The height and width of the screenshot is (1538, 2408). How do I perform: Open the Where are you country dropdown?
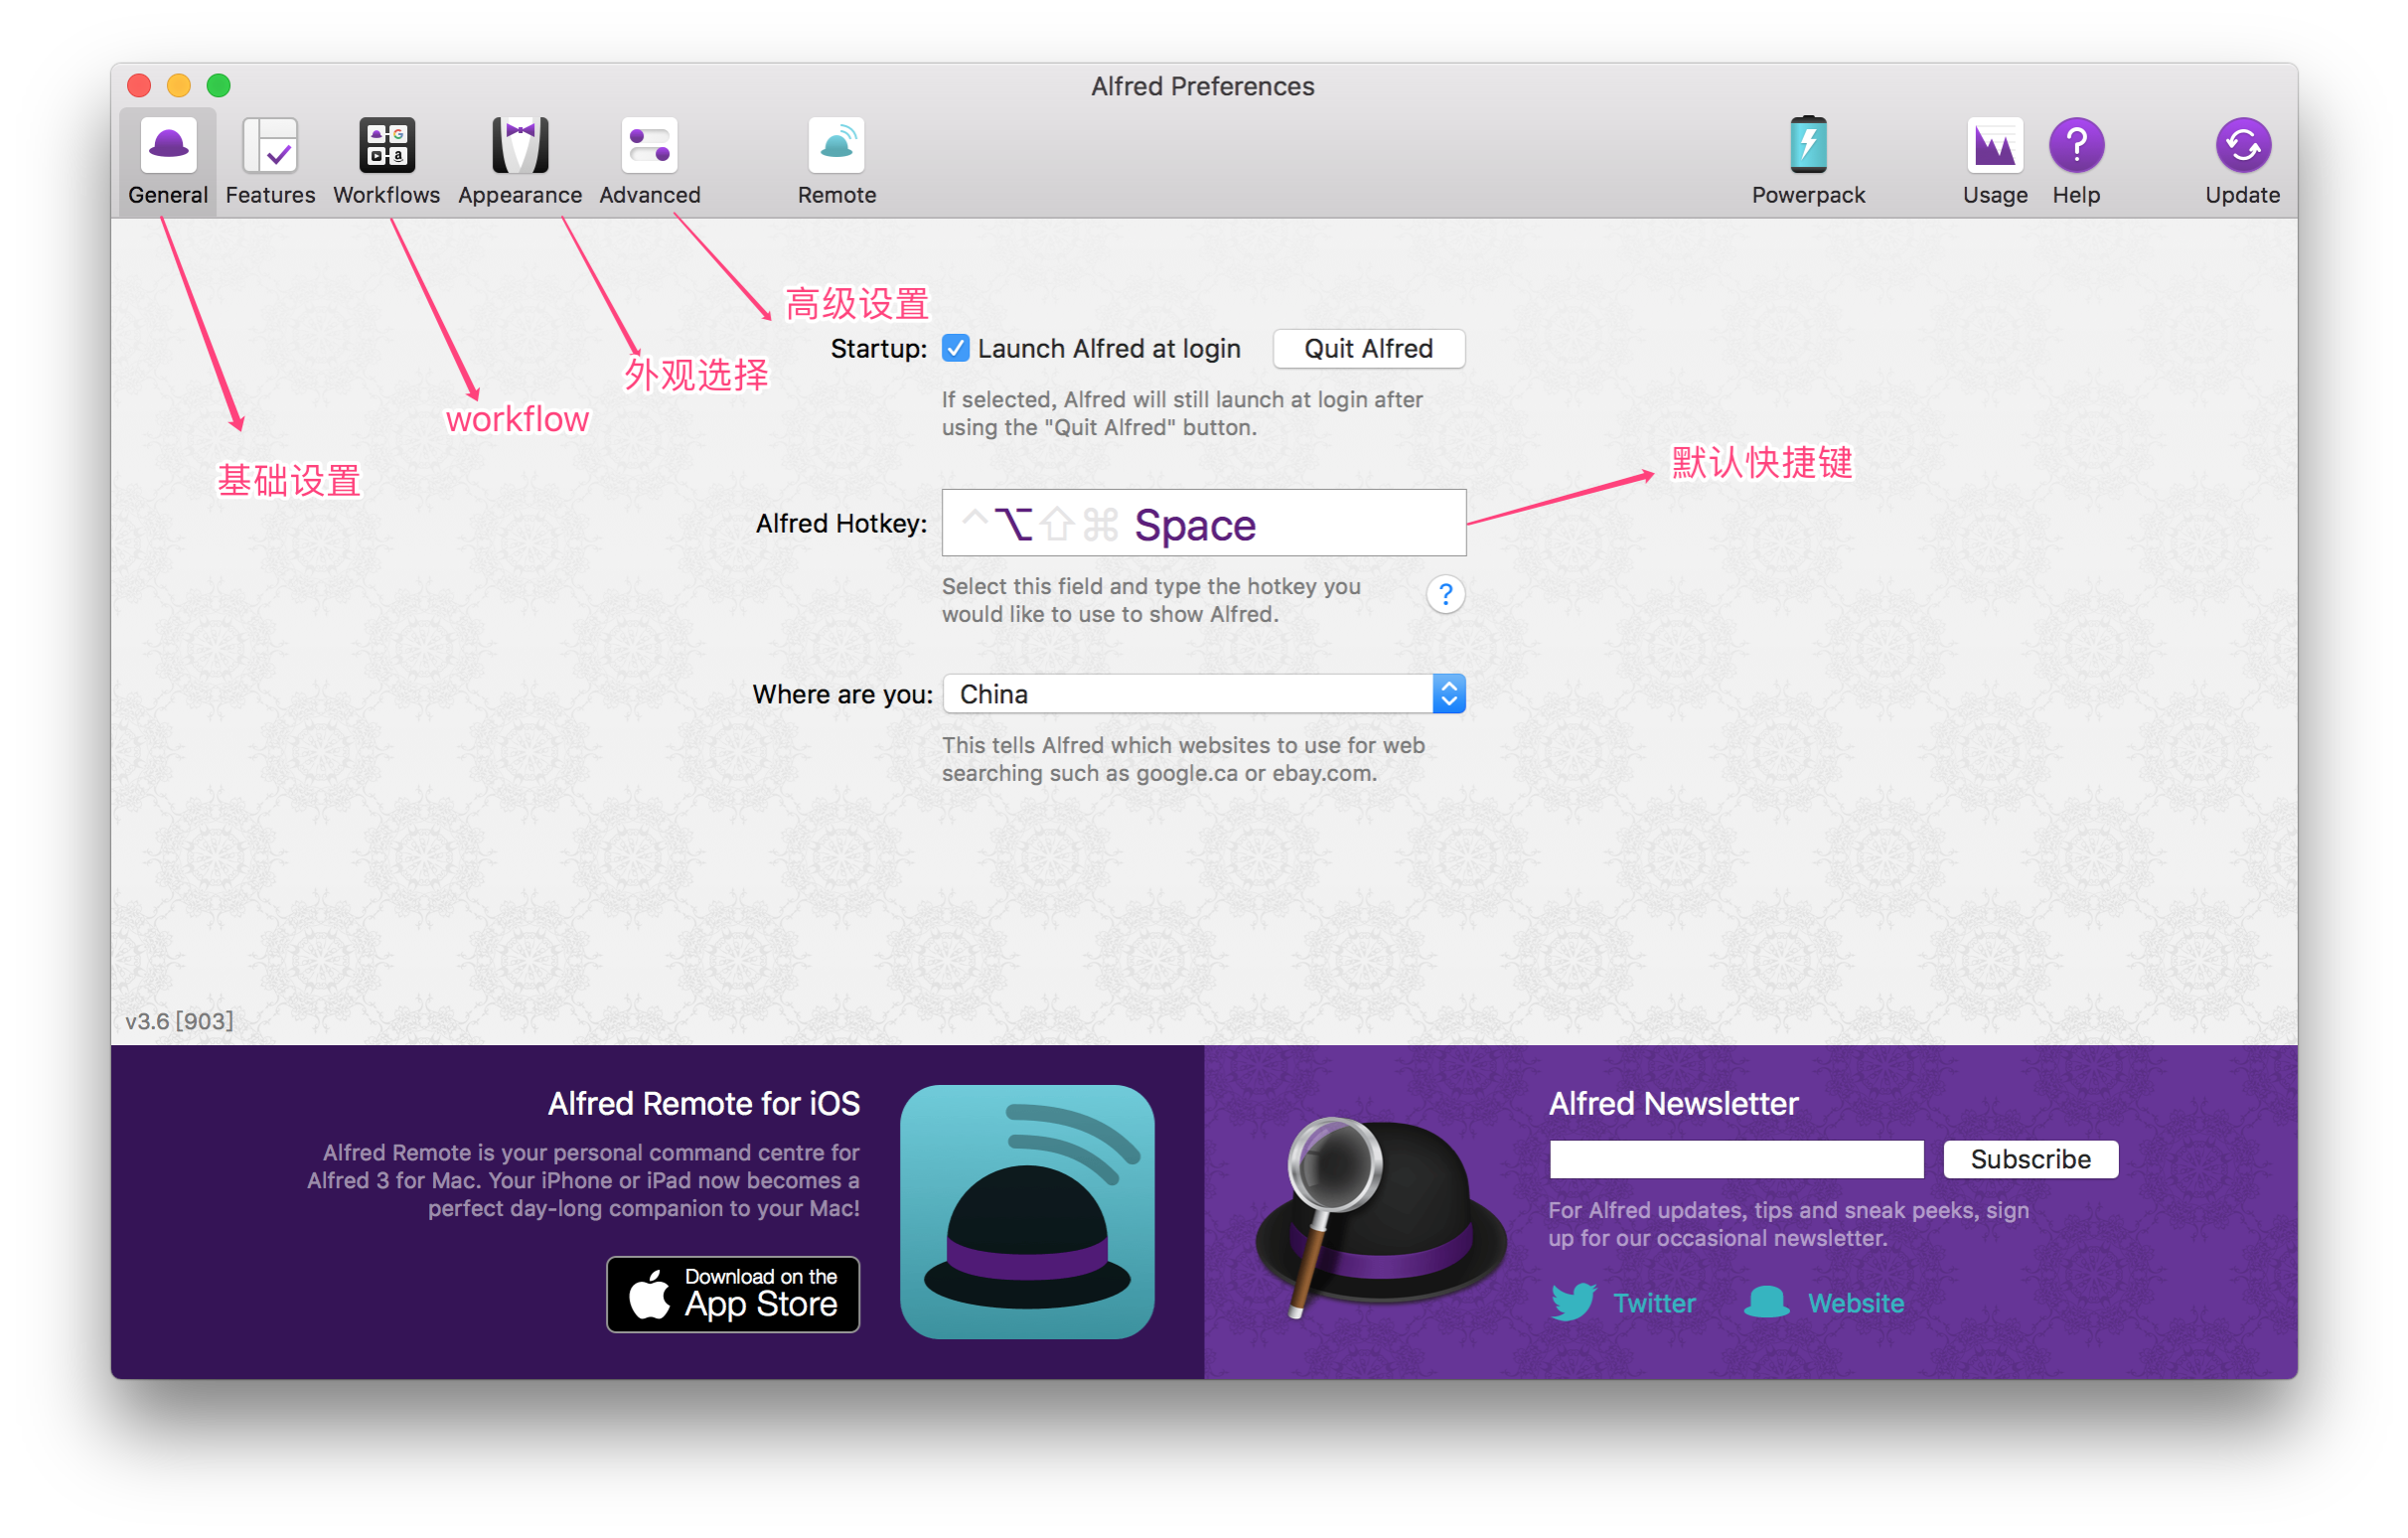tap(1204, 694)
